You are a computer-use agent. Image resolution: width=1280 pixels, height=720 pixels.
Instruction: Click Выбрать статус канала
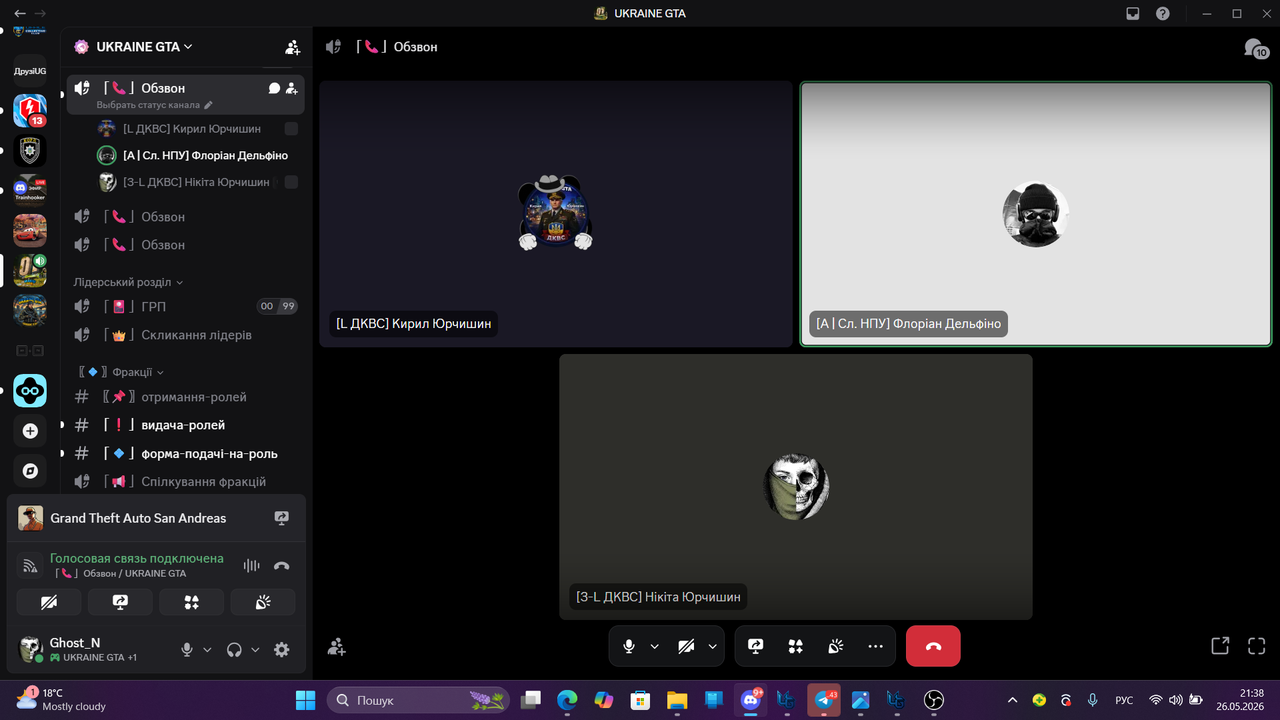[155, 105]
